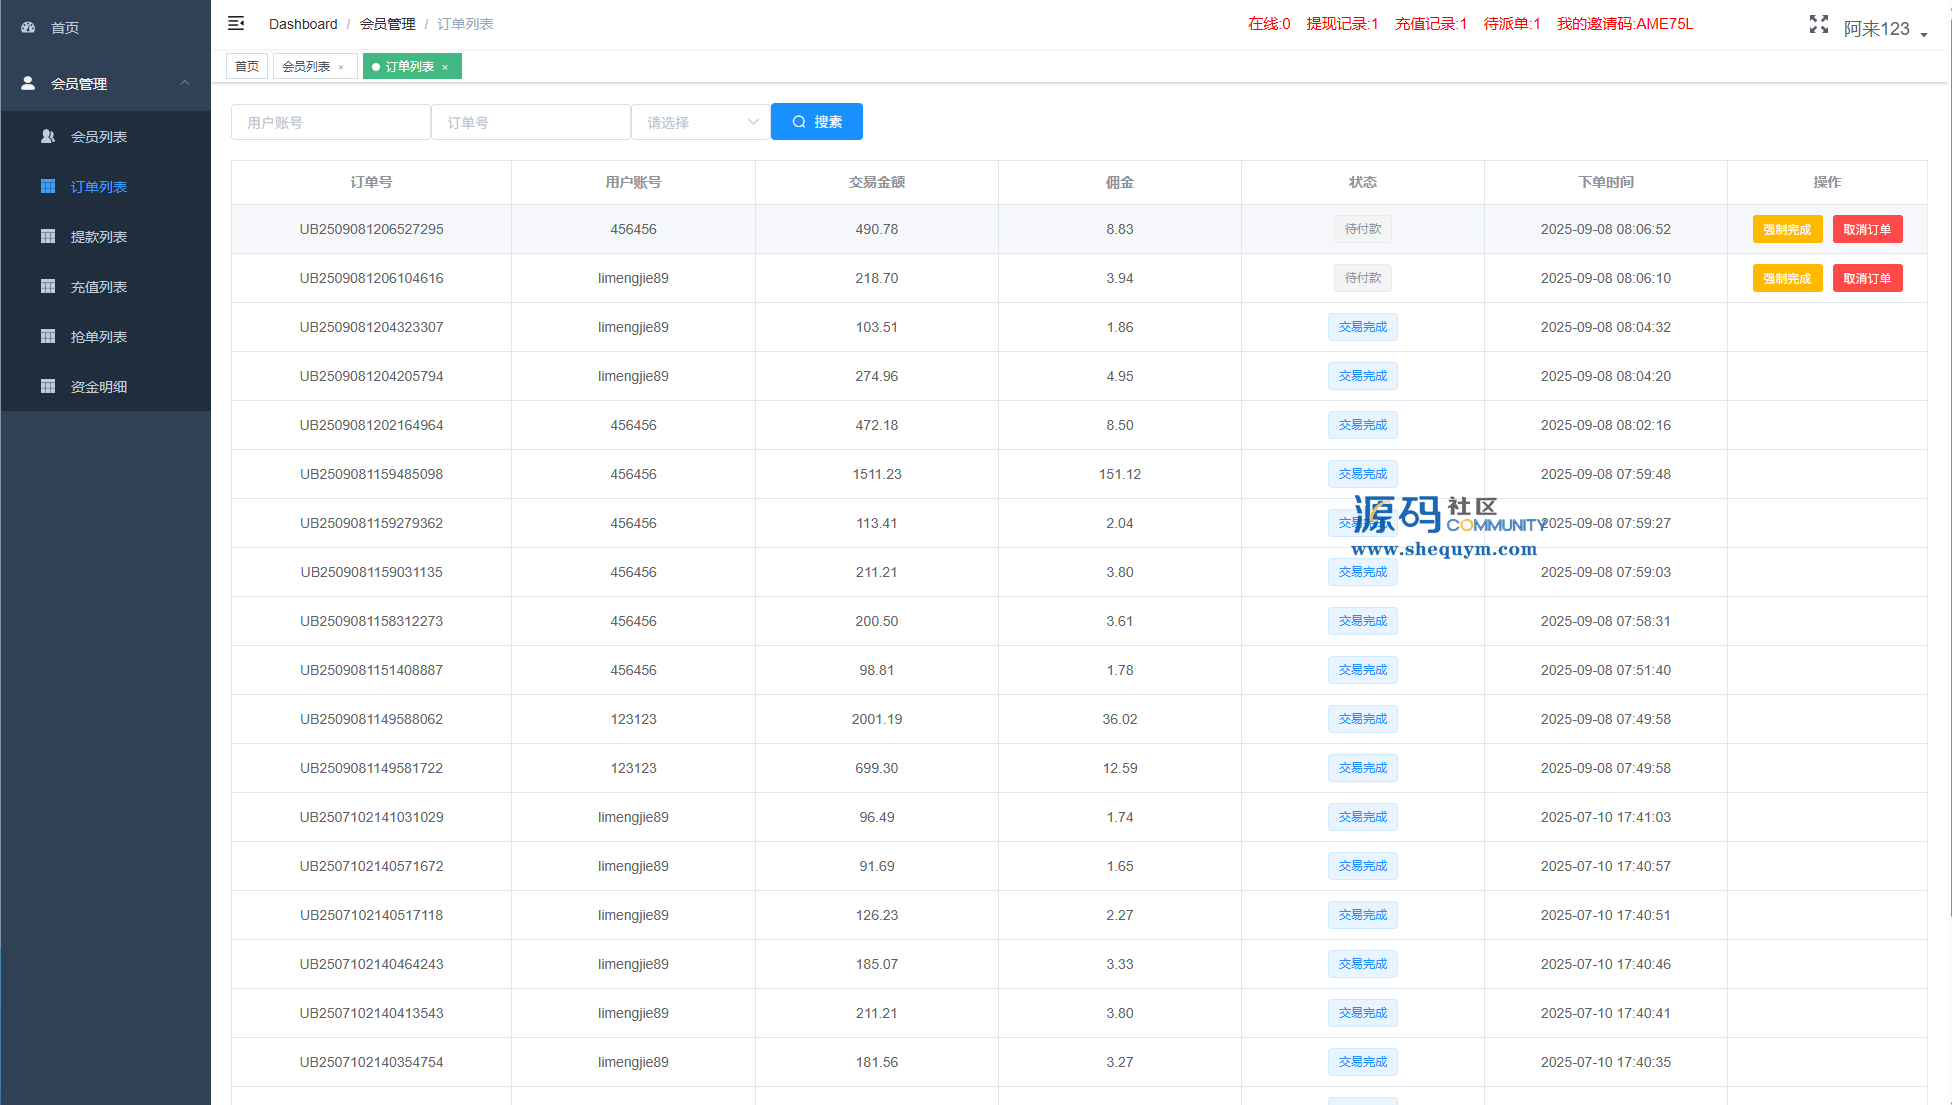Click 取消订单 for order UB2509081206104616
The image size is (1952, 1105).
click(1866, 278)
